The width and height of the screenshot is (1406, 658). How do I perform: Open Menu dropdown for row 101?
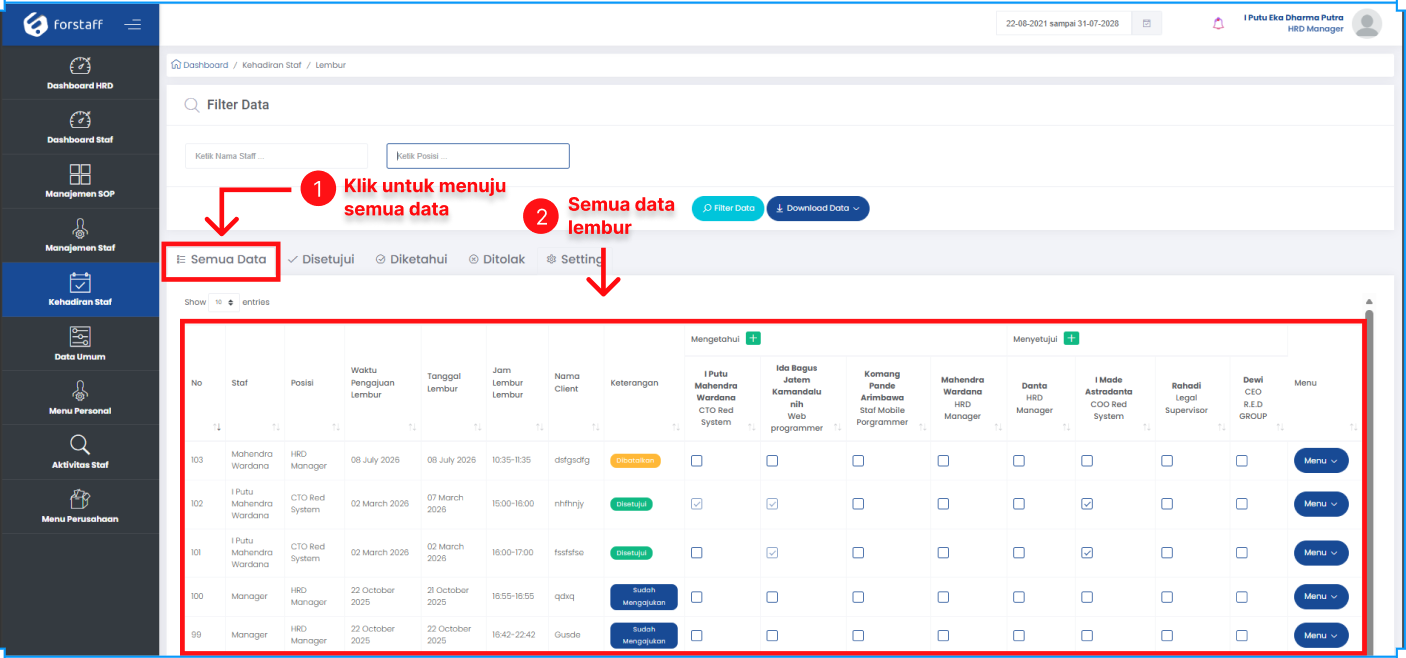point(1321,553)
